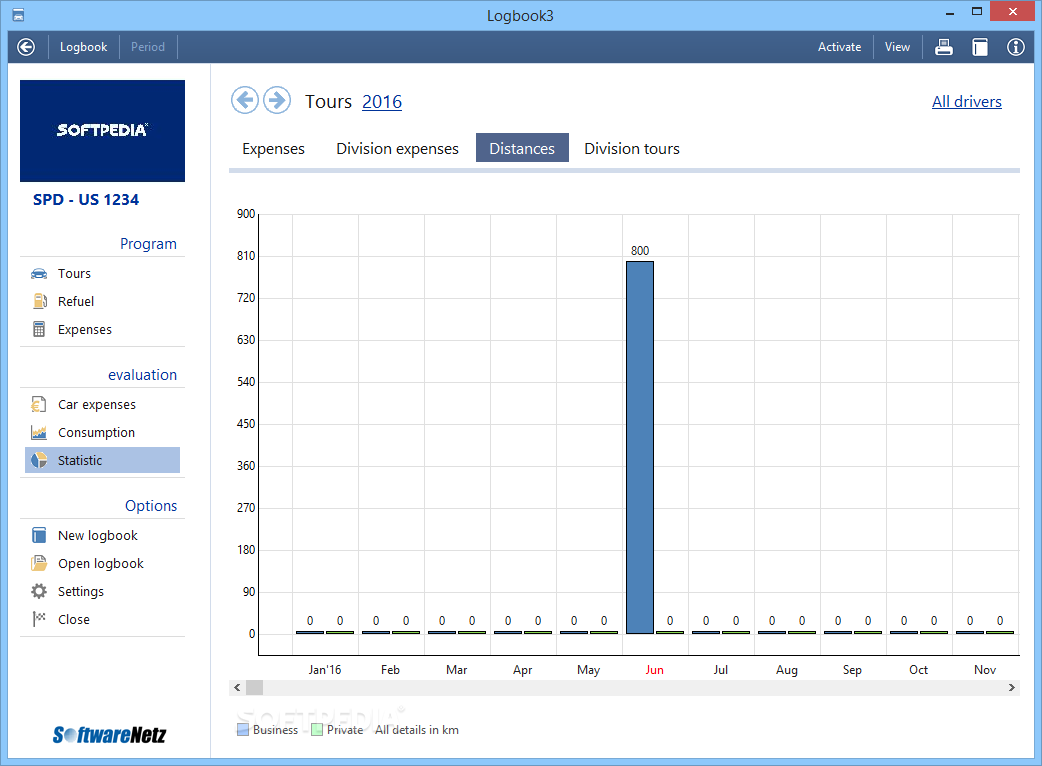Open the info icon in the toolbar
This screenshot has width=1042, height=766.
pyautogui.click(x=1015, y=47)
